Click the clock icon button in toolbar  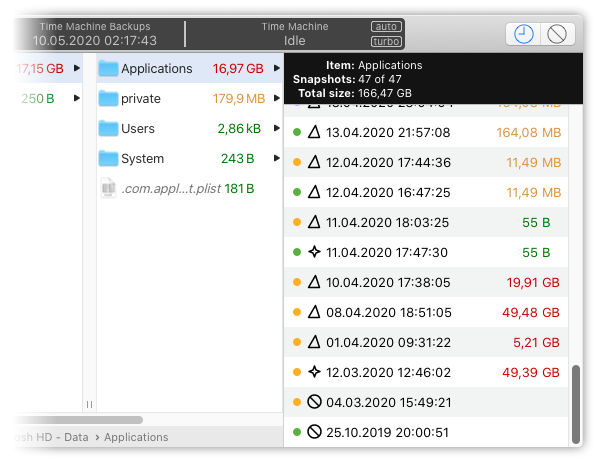point(523,34)
